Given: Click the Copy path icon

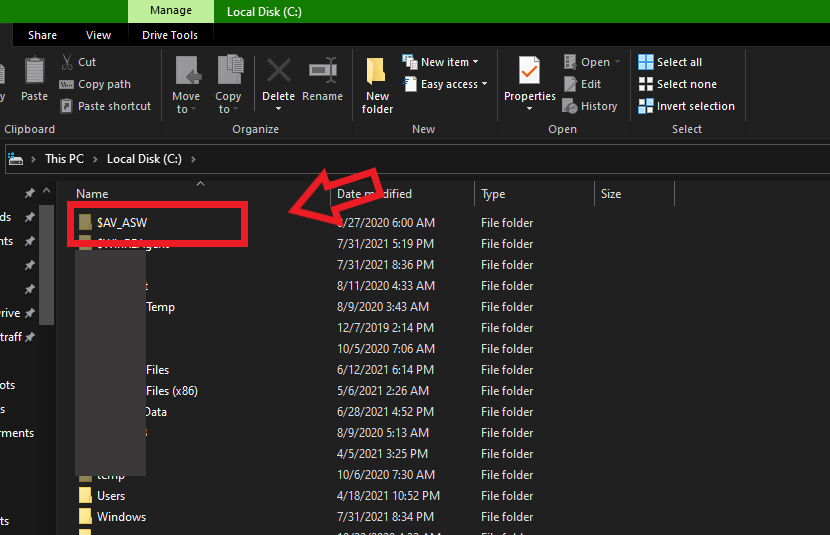Looking at the screenshot, I should point(66,85).
